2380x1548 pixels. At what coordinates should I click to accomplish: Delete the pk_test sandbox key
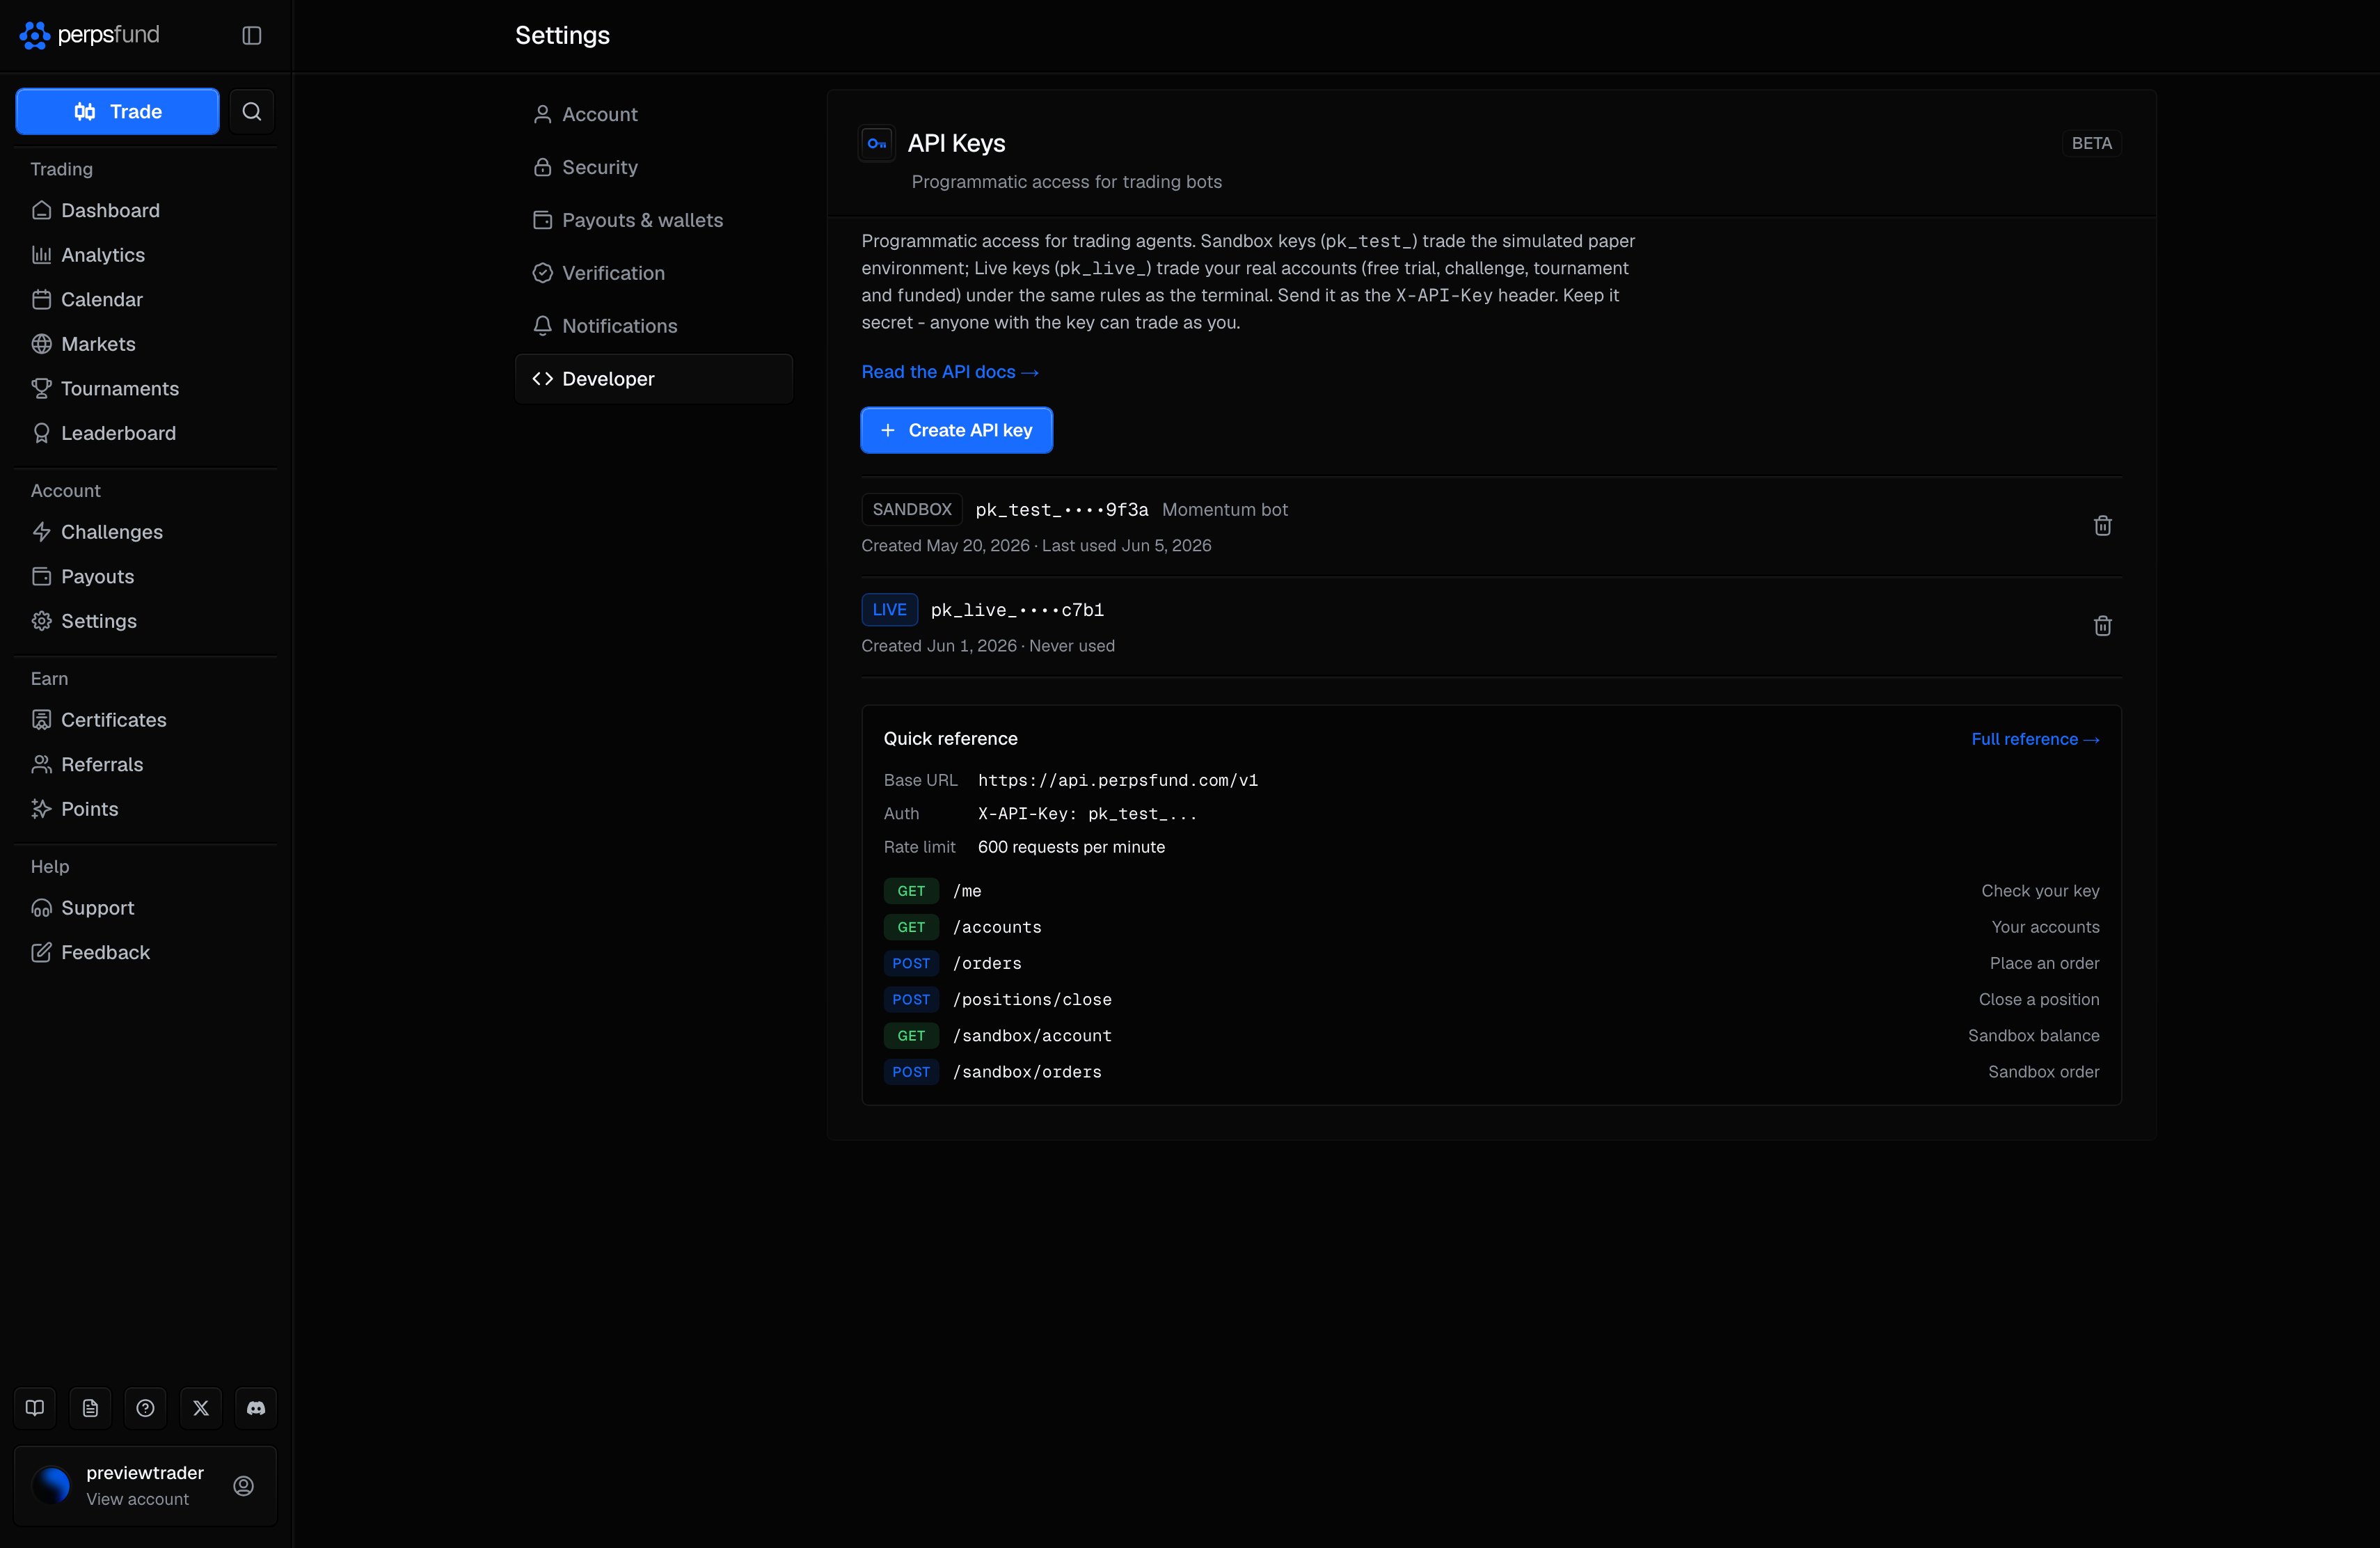2102,526
